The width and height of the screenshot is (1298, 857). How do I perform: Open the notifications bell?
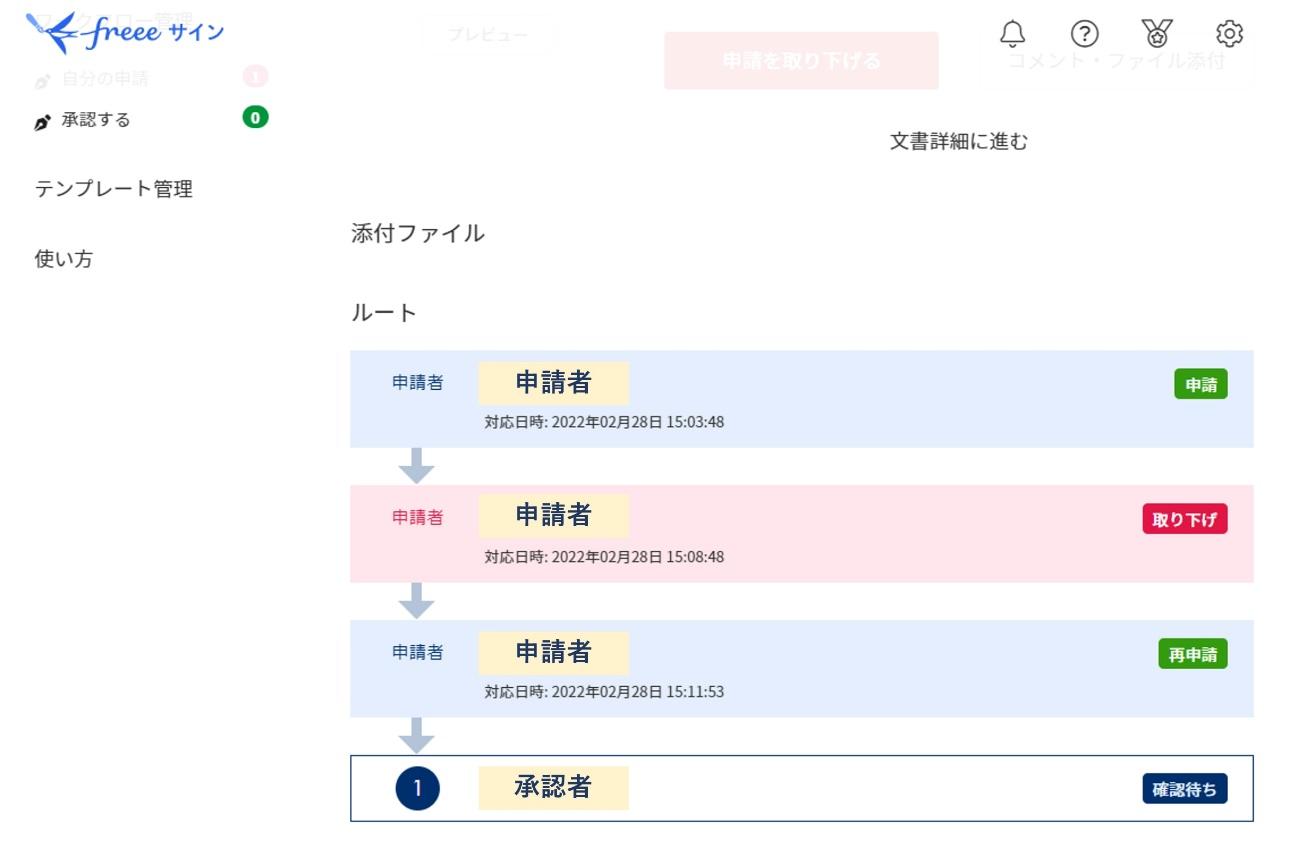pyautogui.click(x=1013, y=33)
